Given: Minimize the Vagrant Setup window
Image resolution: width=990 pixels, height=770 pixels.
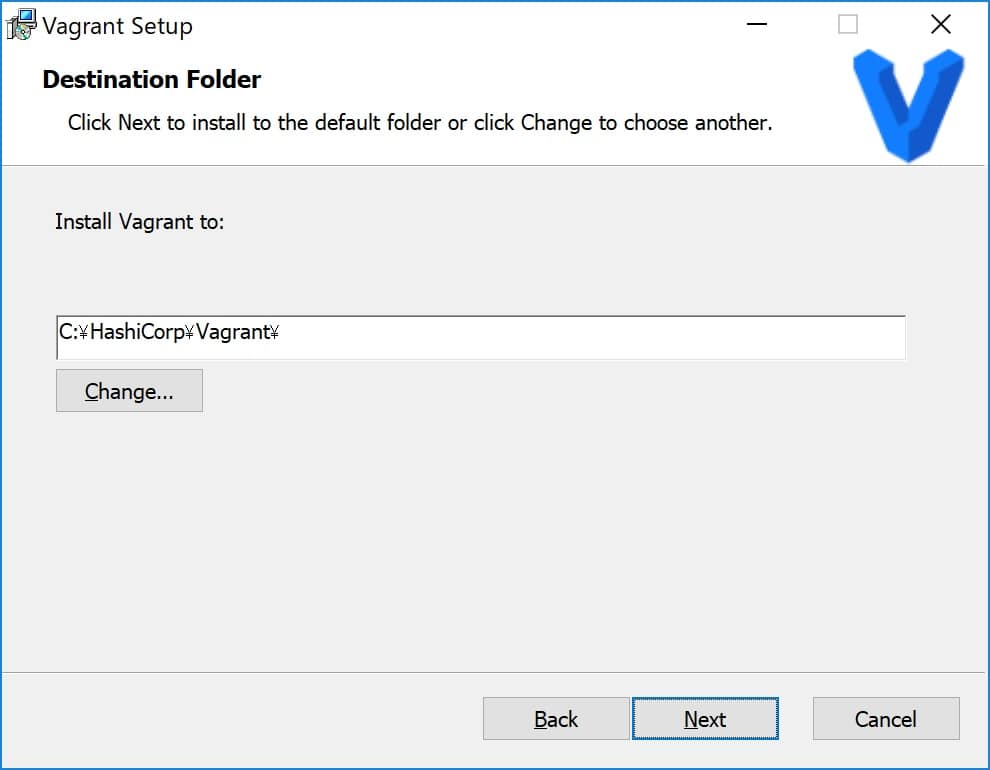Looking at the screenshot, I should click(756, 25).
